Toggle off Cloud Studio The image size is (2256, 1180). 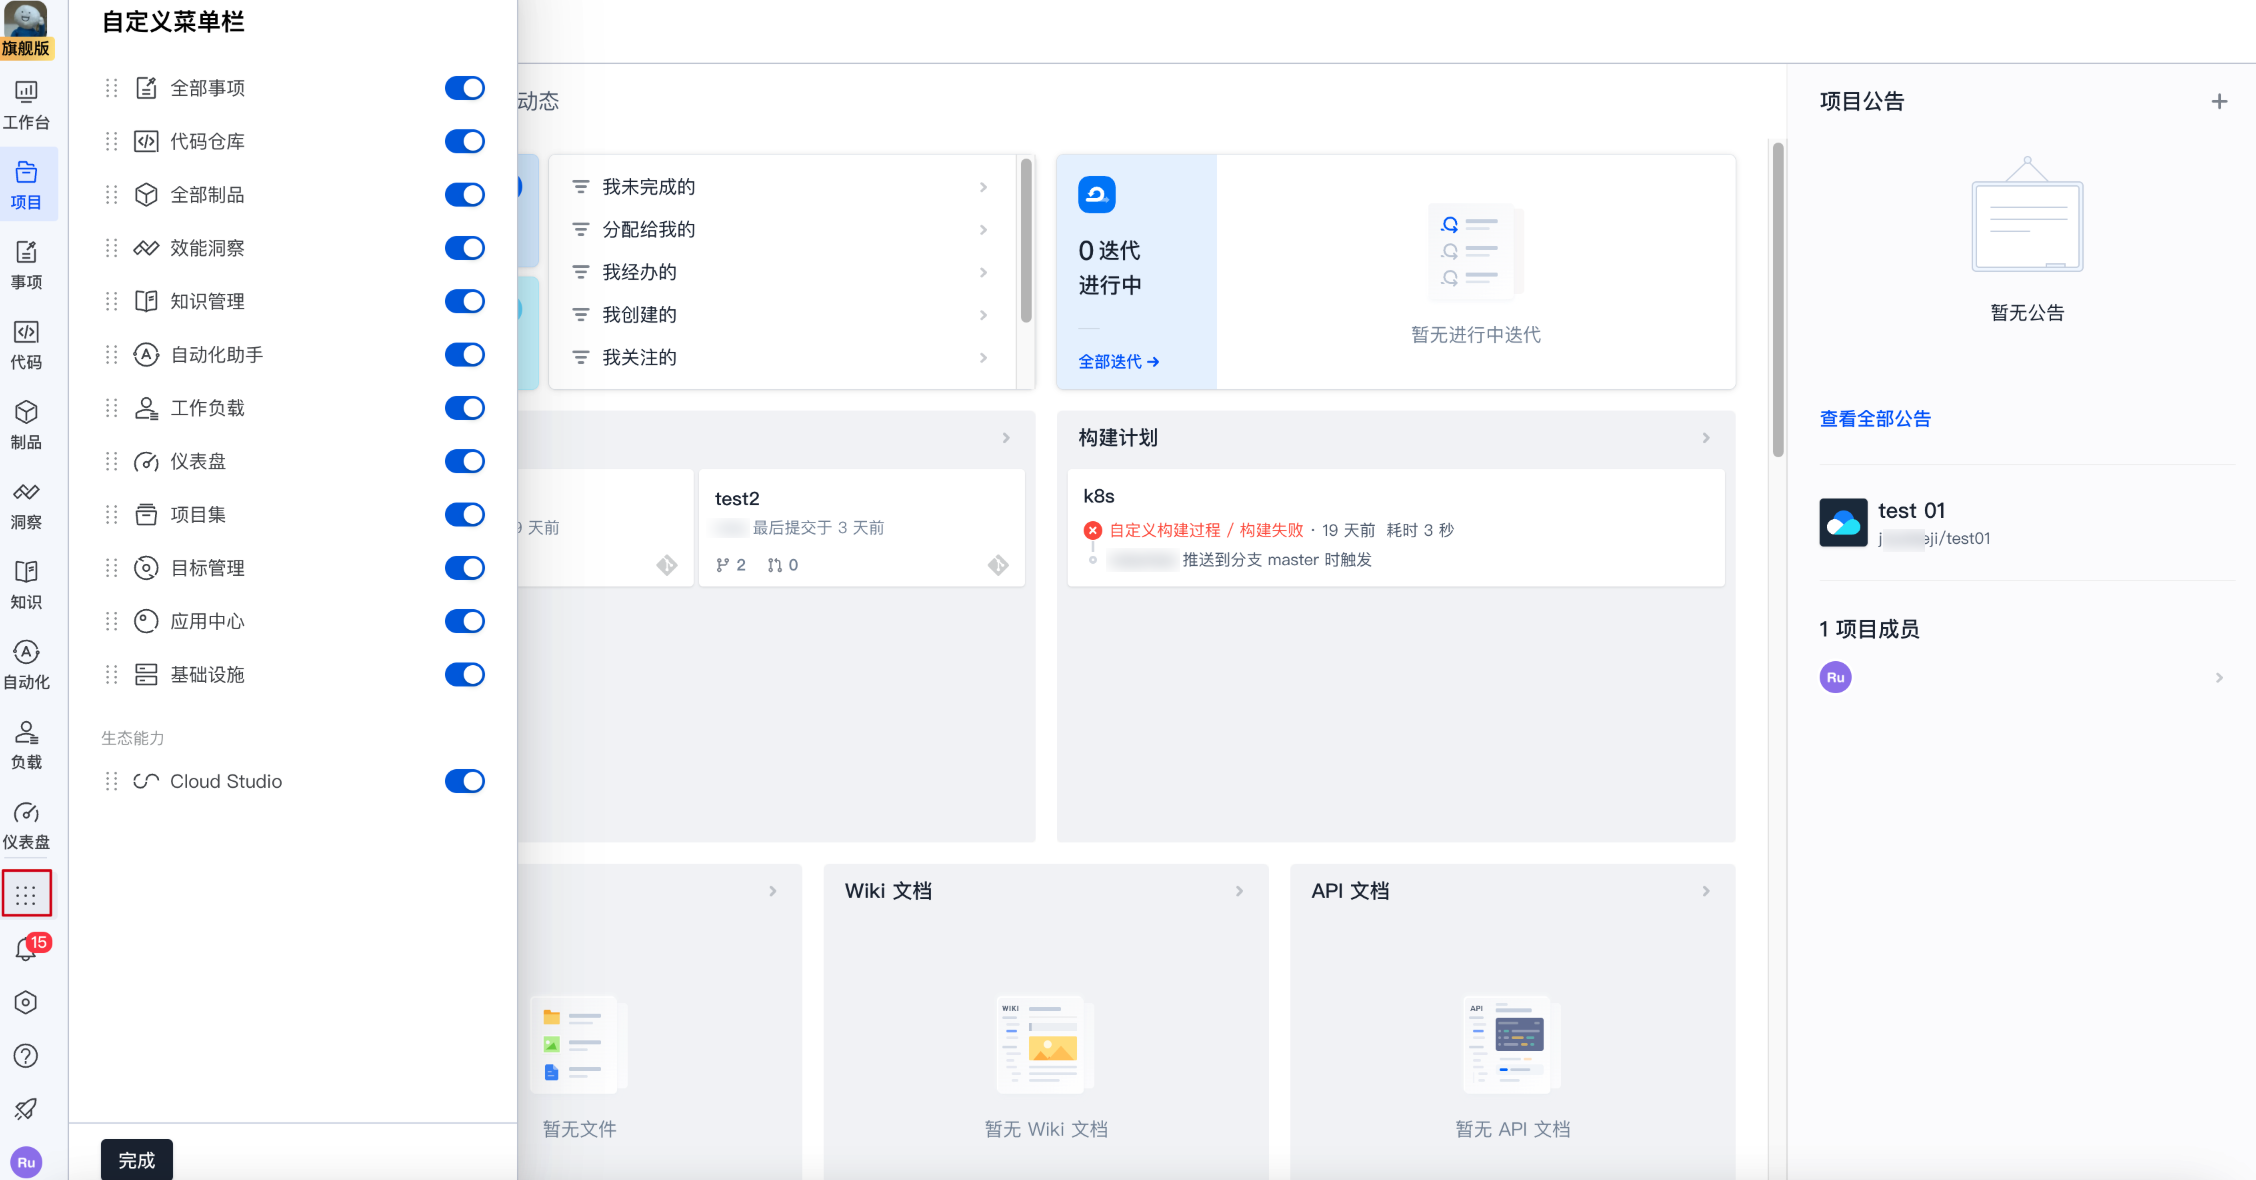point(464,781)
